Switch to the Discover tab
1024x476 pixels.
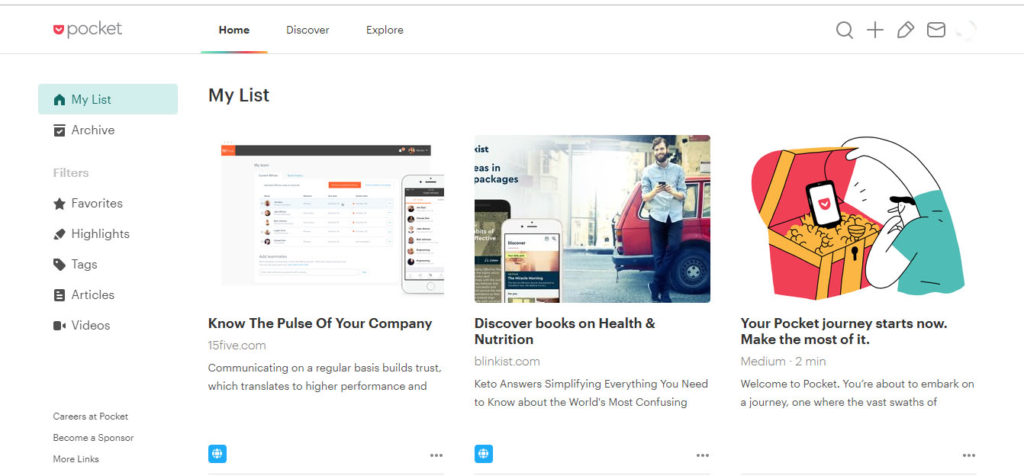[307, 30]
